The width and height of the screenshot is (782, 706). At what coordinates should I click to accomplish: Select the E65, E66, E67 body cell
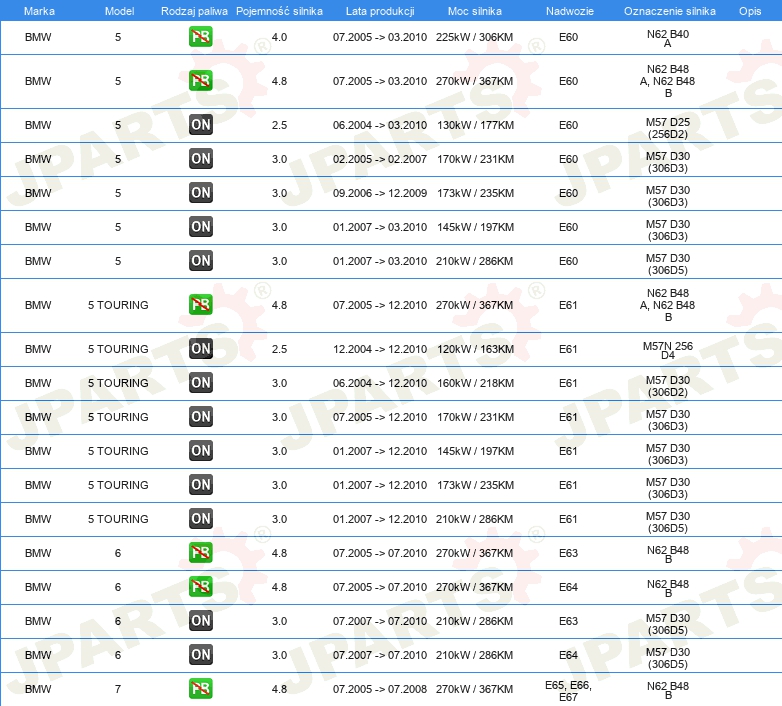click(568, 689)
